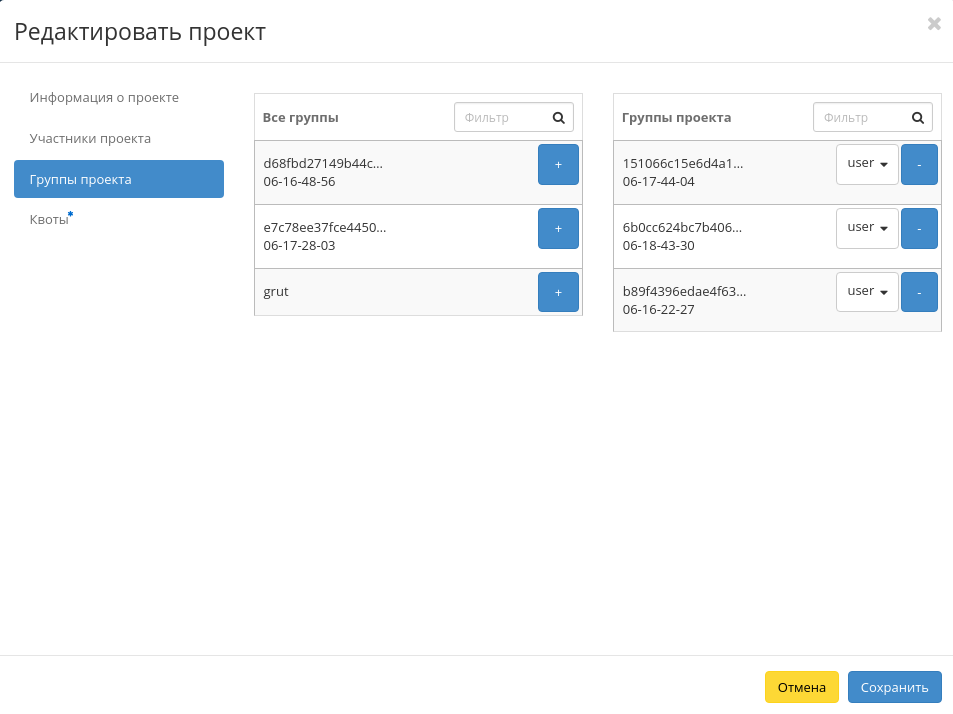Close the Редактировать проект dialog

pyautogui.click(x=934, y=24)
